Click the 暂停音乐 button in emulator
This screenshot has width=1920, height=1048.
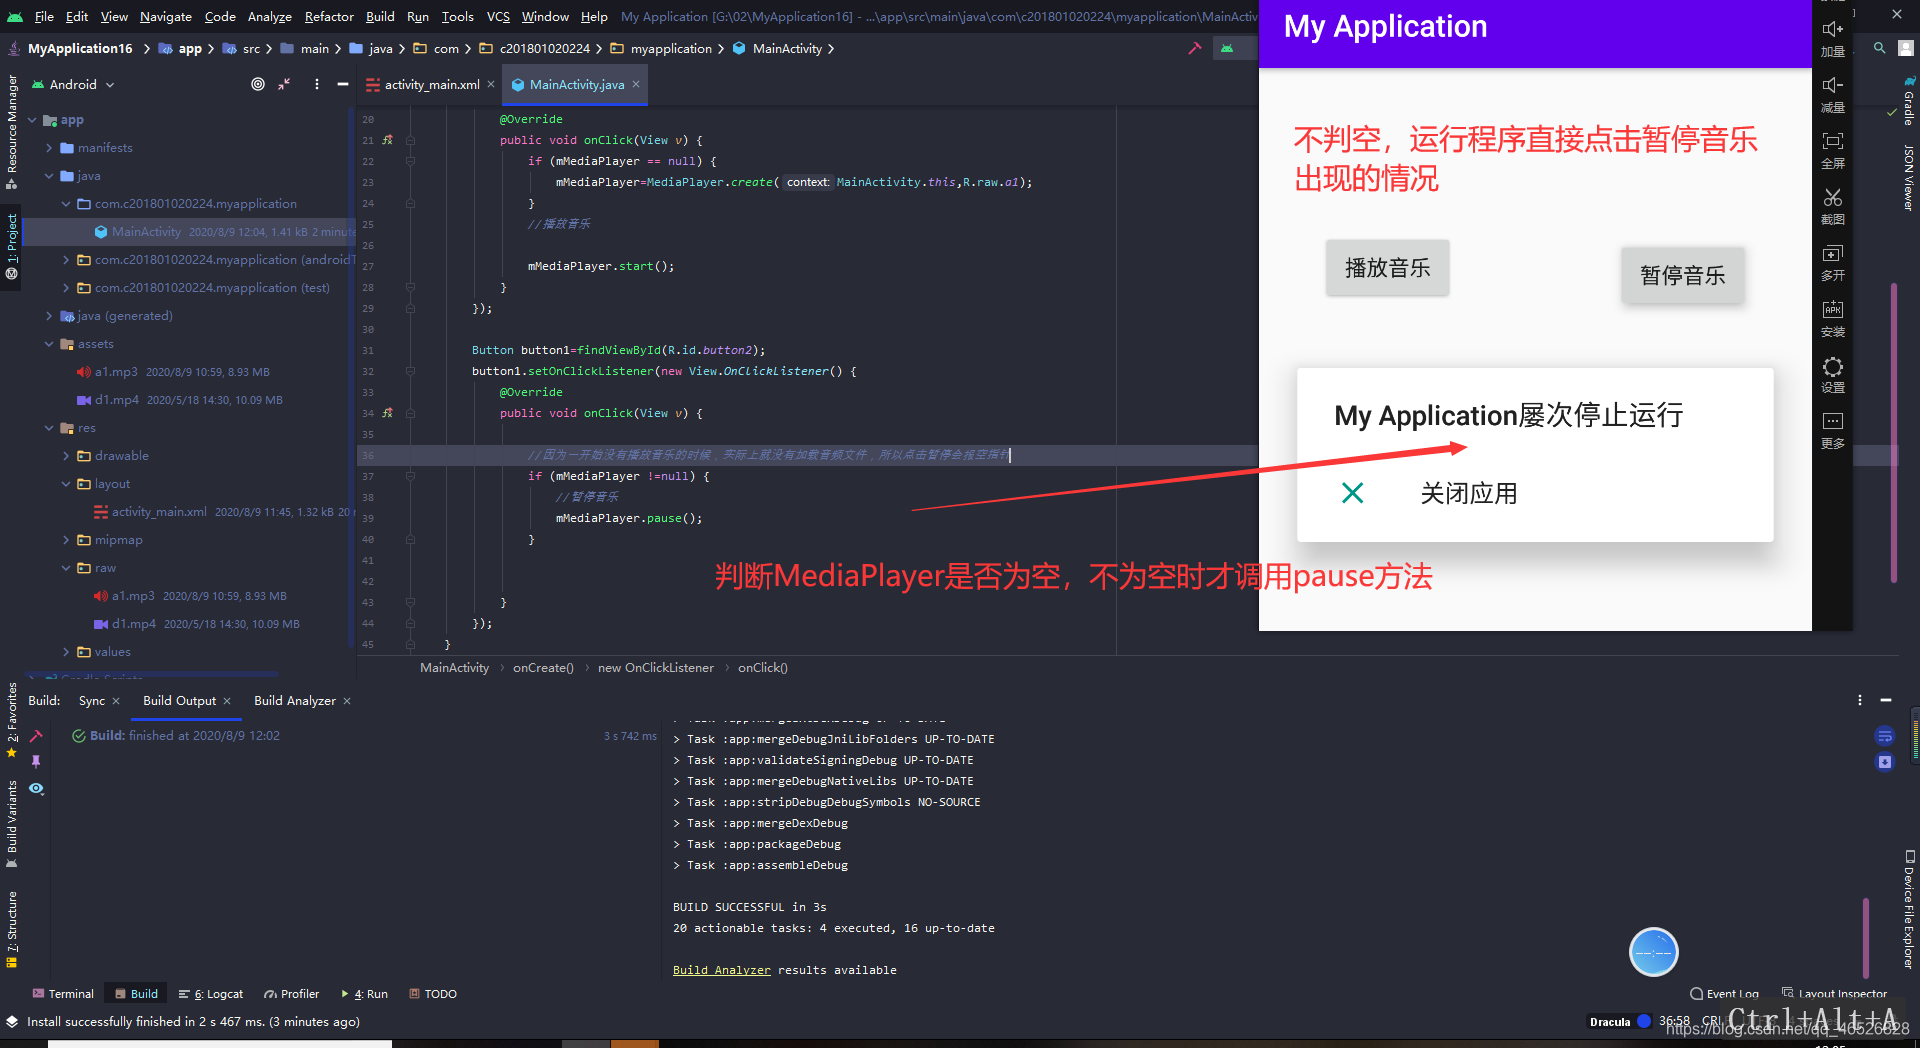point(1683,275)
